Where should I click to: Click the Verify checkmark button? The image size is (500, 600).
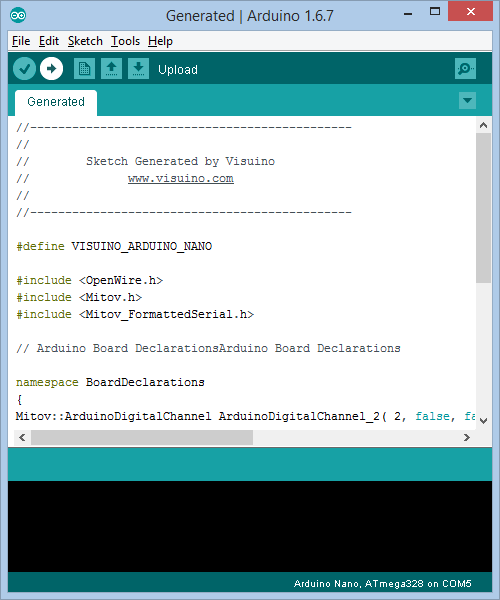pos(24,69)
